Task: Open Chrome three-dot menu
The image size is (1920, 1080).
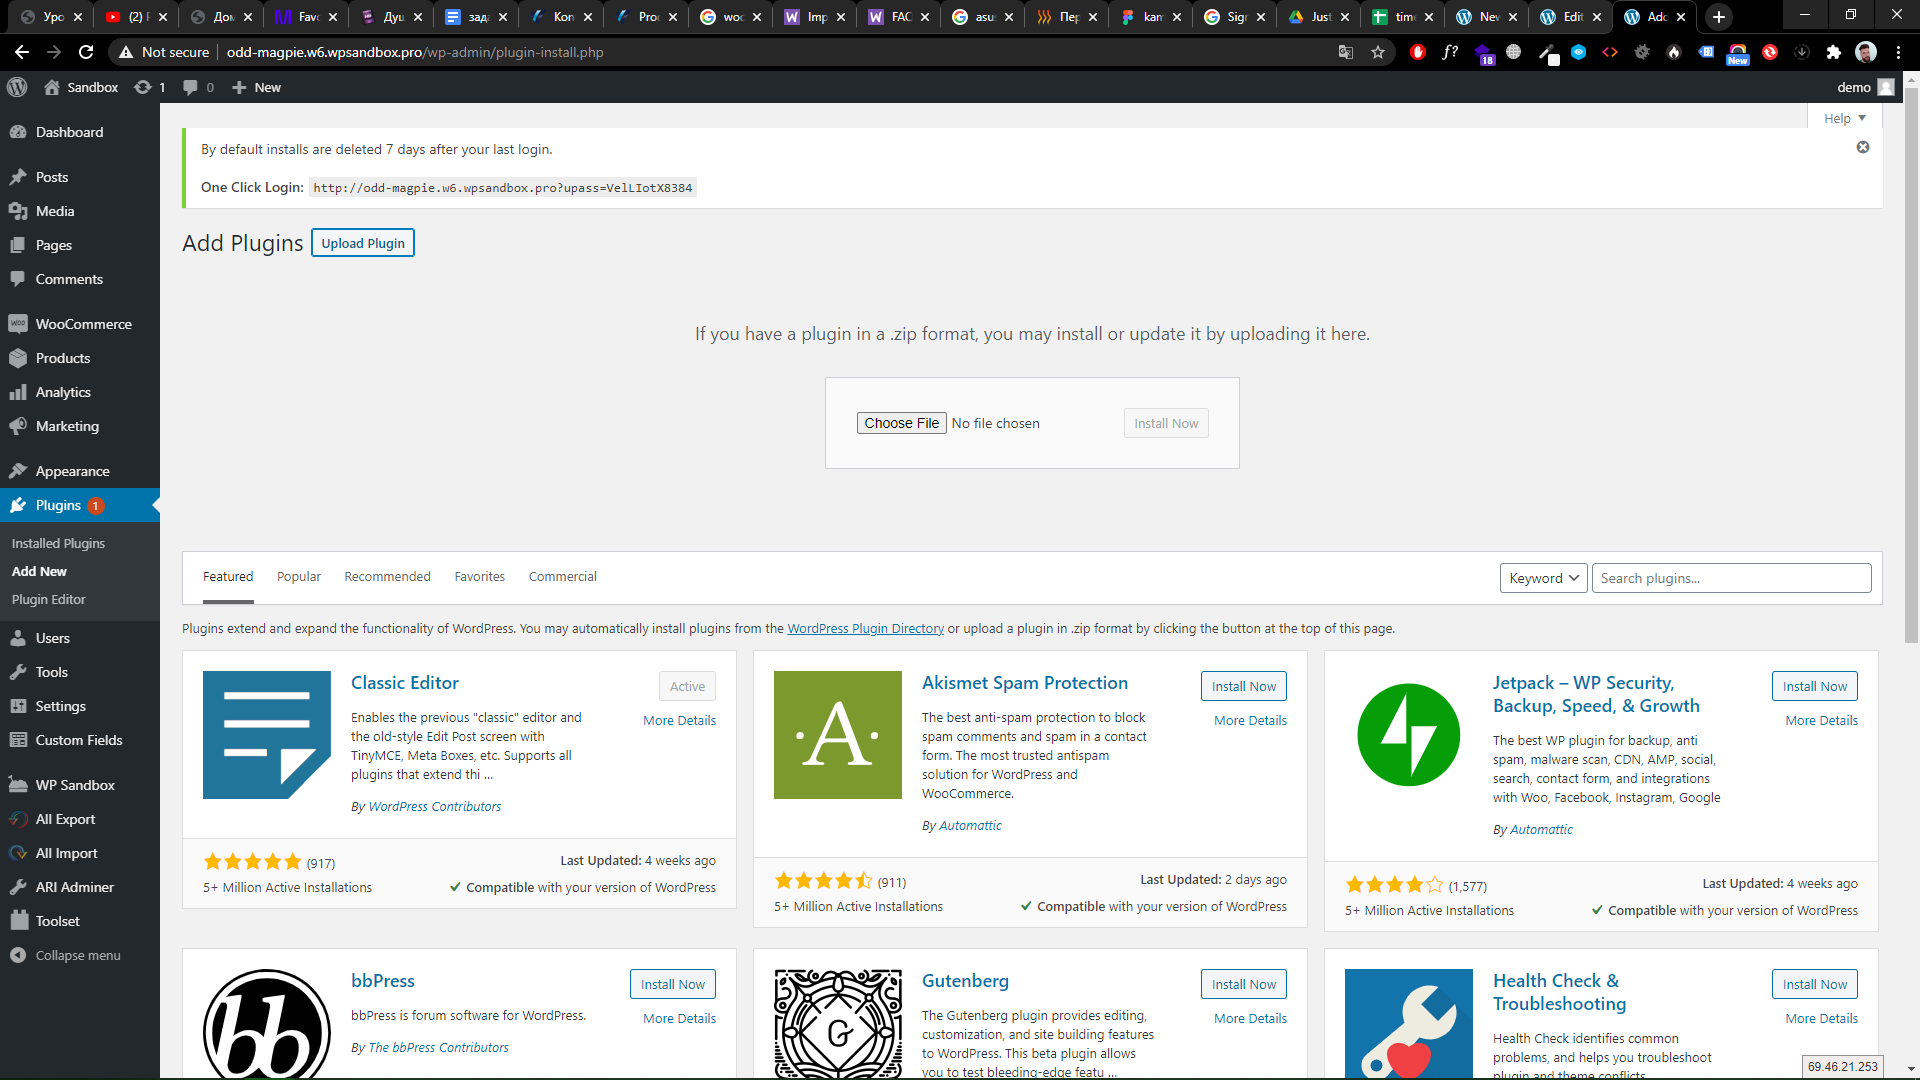Action: click(1898, 52)
